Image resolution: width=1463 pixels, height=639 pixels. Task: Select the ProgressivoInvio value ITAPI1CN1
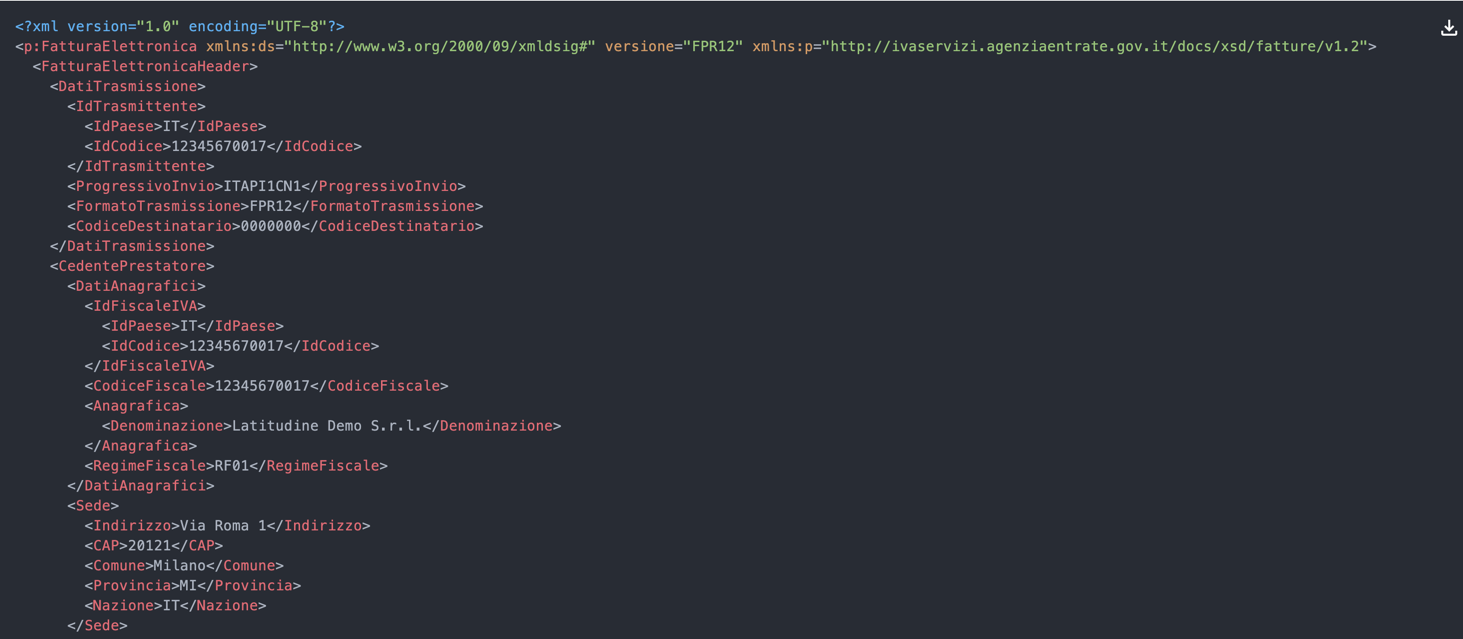pos(258,186)
